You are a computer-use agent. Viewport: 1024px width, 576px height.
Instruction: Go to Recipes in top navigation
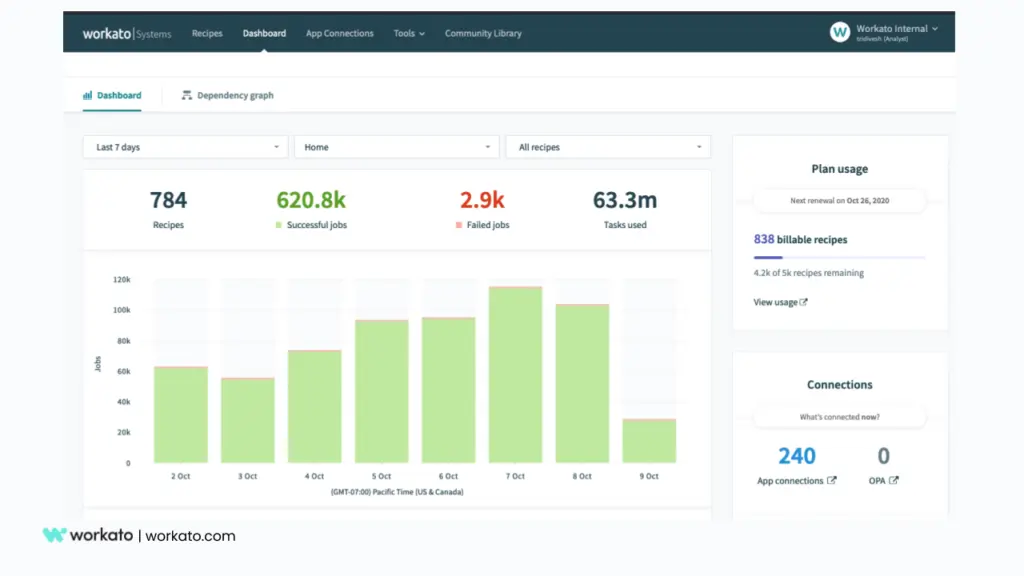(207, 33)
